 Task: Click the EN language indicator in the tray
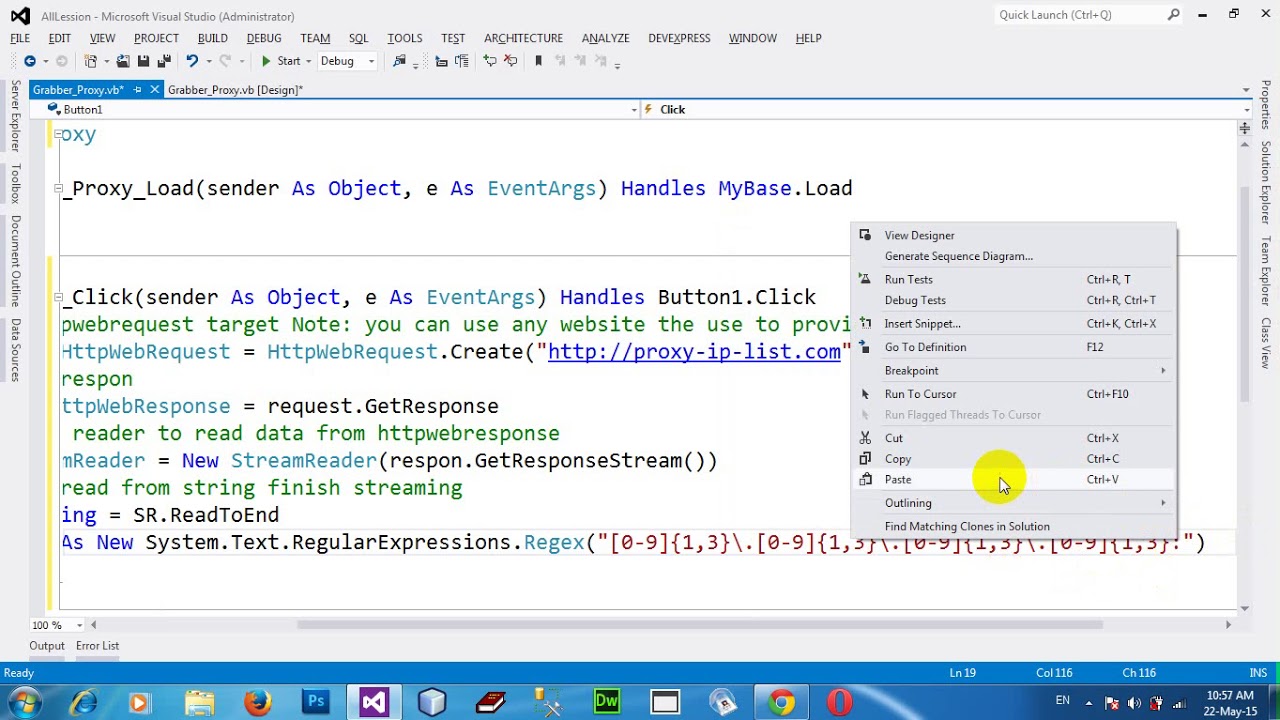pyautogui.click(x=1063, y=701)
